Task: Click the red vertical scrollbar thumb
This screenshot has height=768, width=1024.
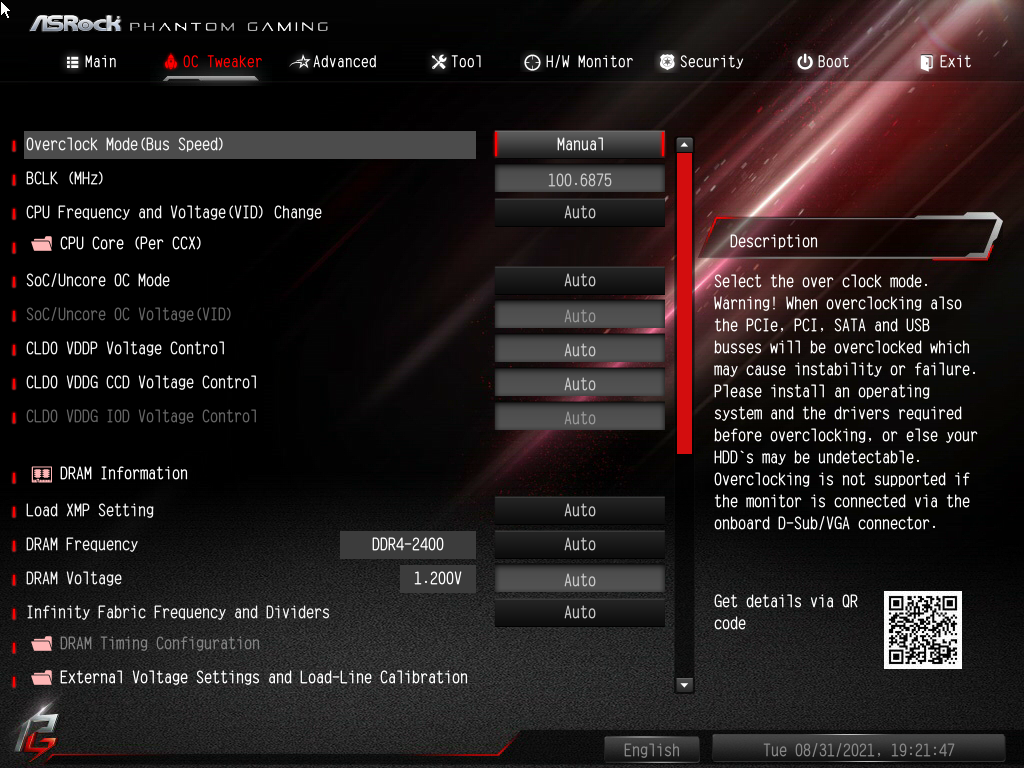Action: 684,304
